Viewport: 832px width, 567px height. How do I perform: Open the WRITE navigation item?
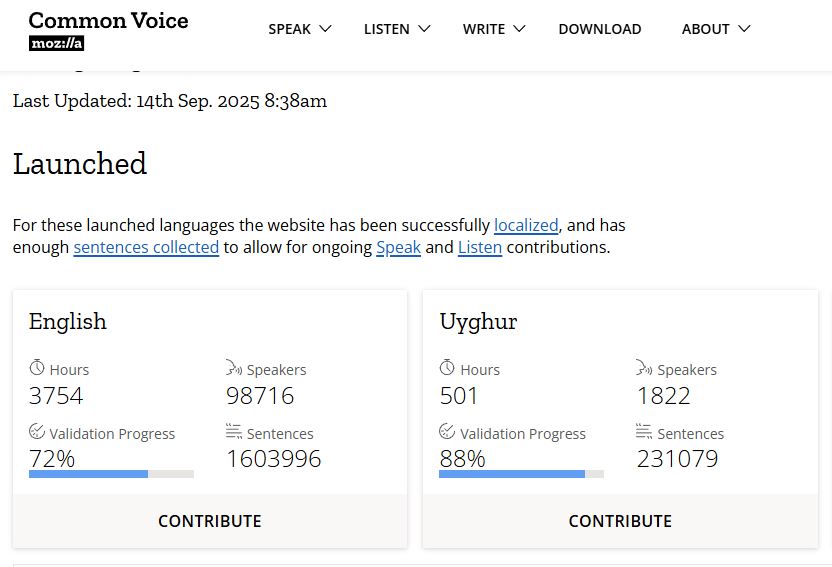tap(484, 29)
